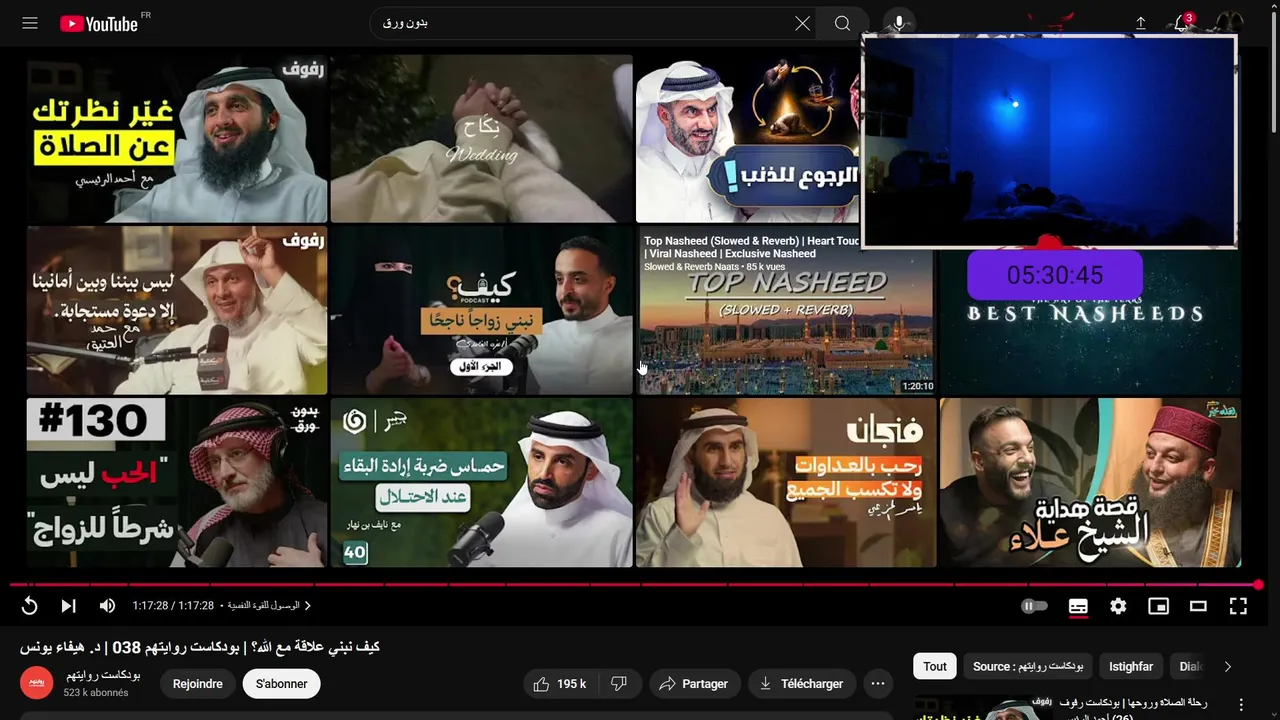This screenshot has height=720, width=1280.
Task: Click the video title text
Action: pyautogui.click(x=200, y=647)
